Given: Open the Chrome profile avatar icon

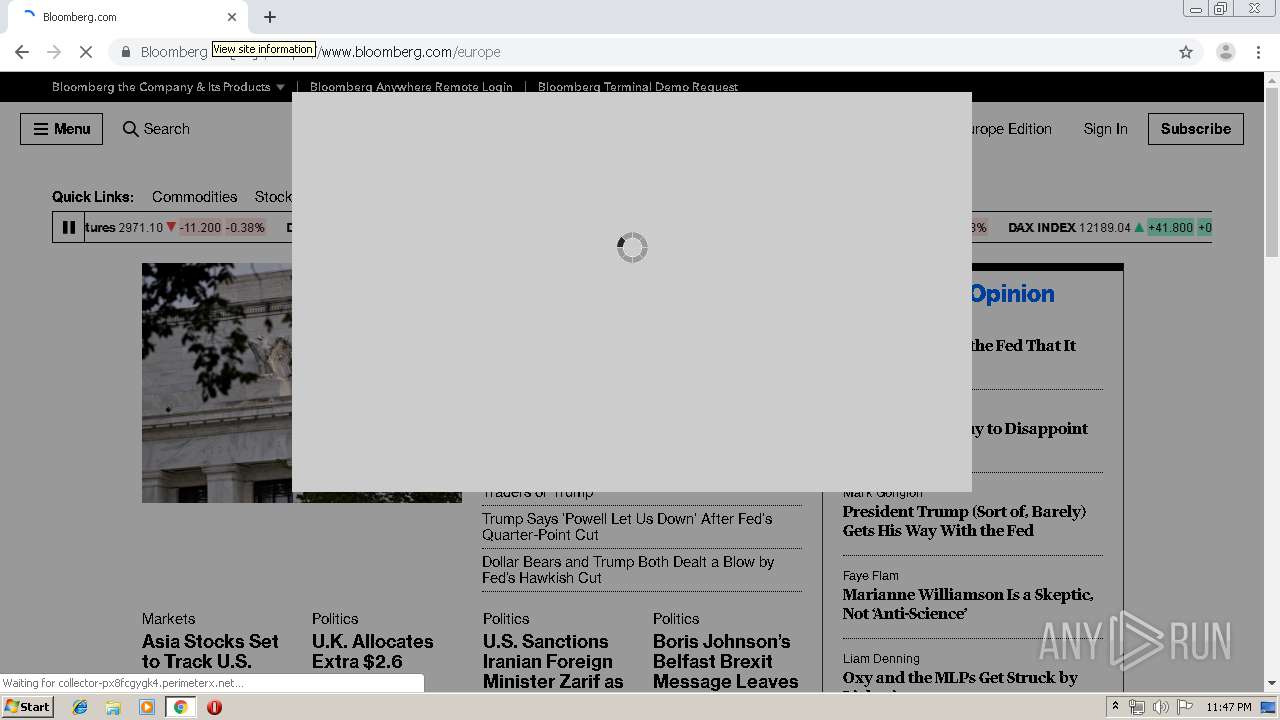Looking at the screenshot, I should pyautogui.click(x=1226, y=52).
